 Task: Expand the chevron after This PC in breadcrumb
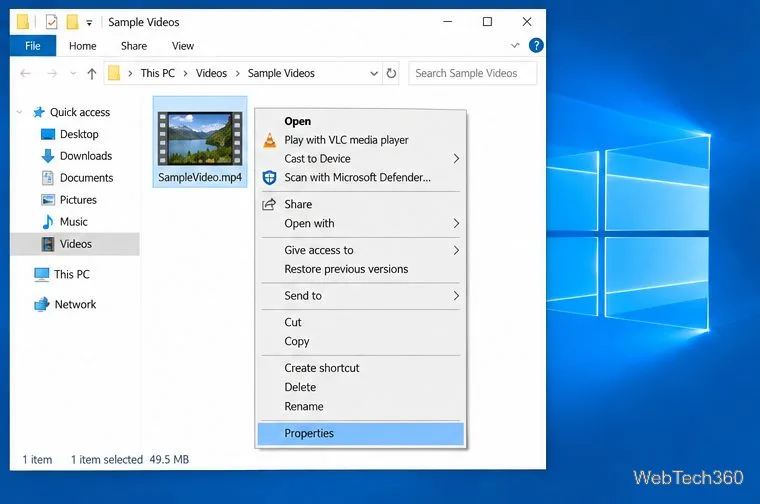[x=185, y=73]
